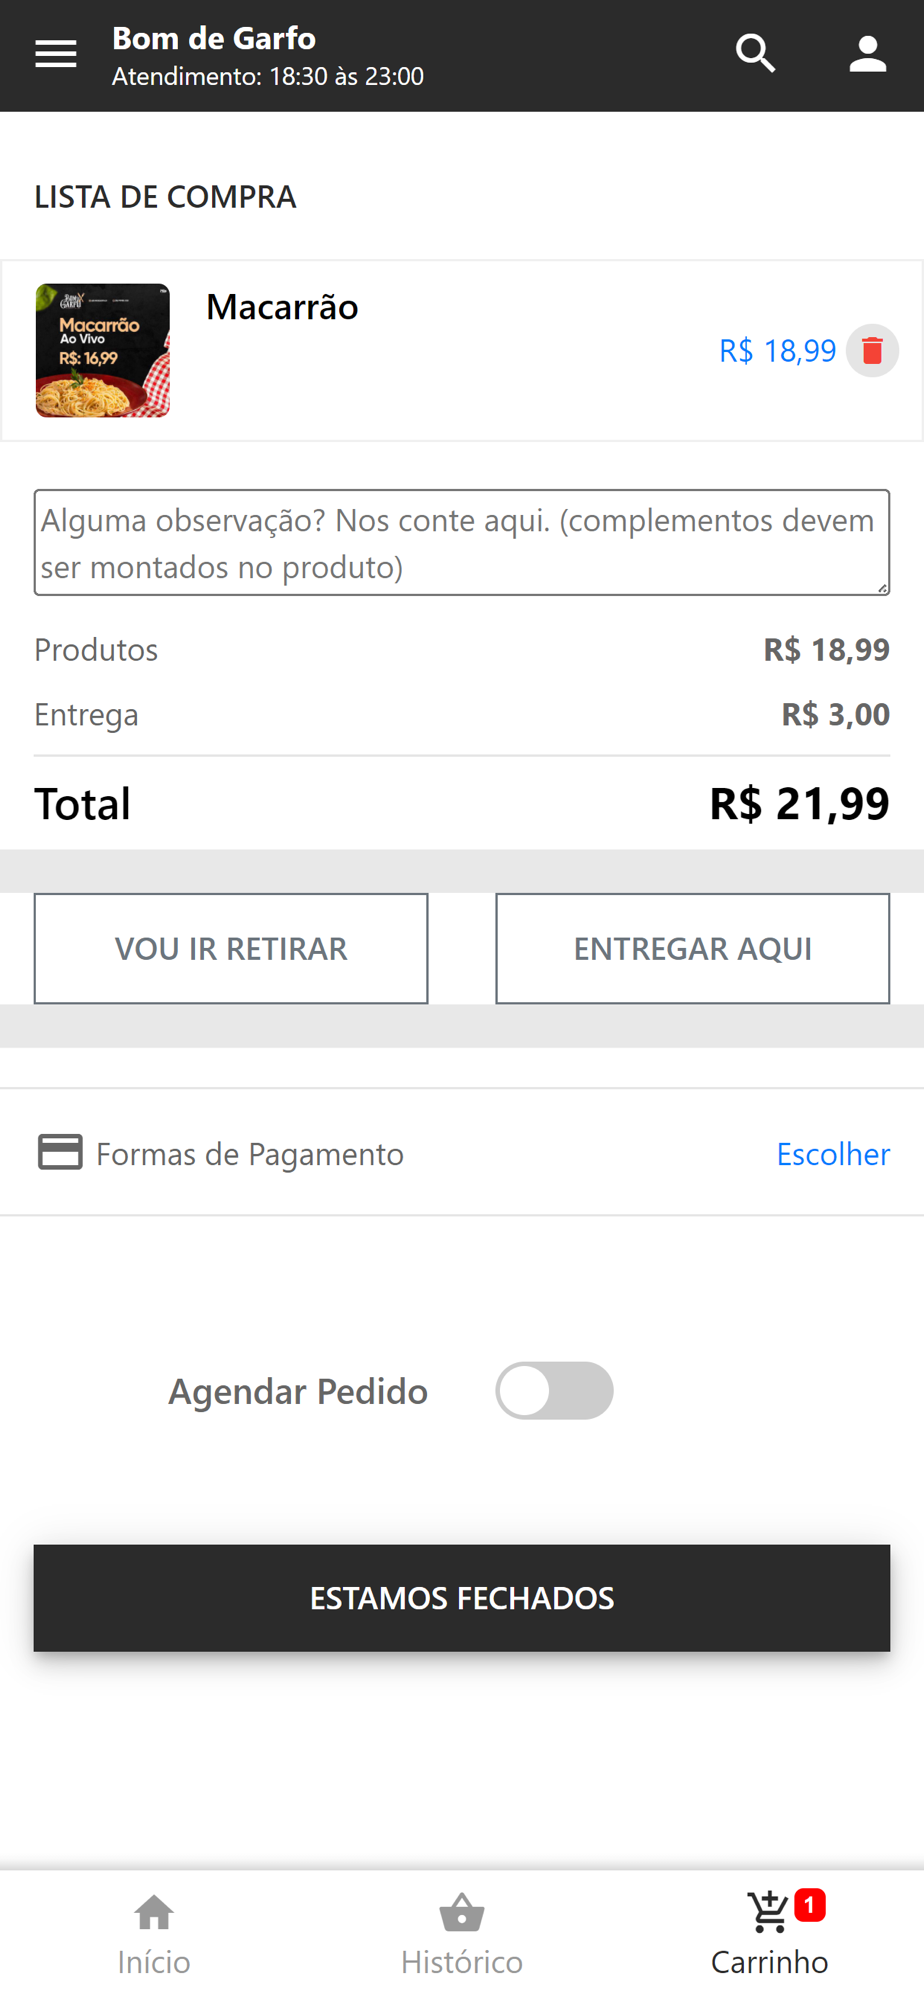Tap the Histórico basket icon
This screenshot has width=924, height=2000.
(x=462, y=1914)
